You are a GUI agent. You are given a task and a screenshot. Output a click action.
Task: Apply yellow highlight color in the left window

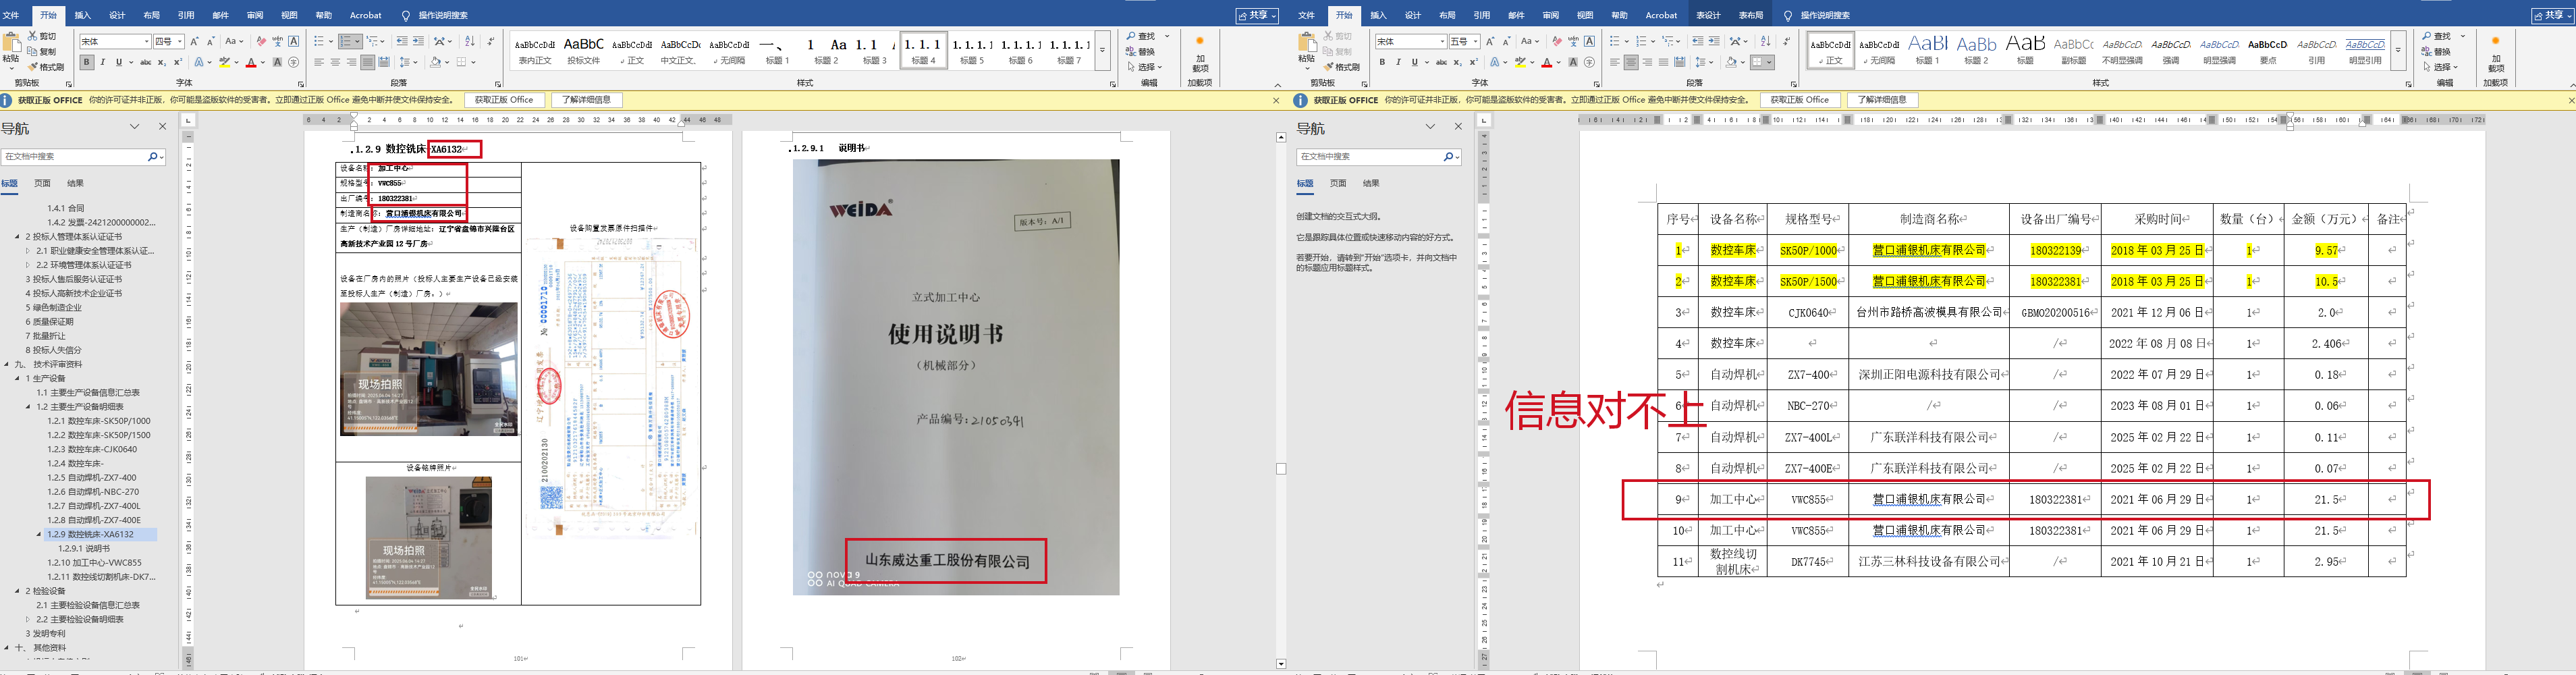(x=225, y=62)
